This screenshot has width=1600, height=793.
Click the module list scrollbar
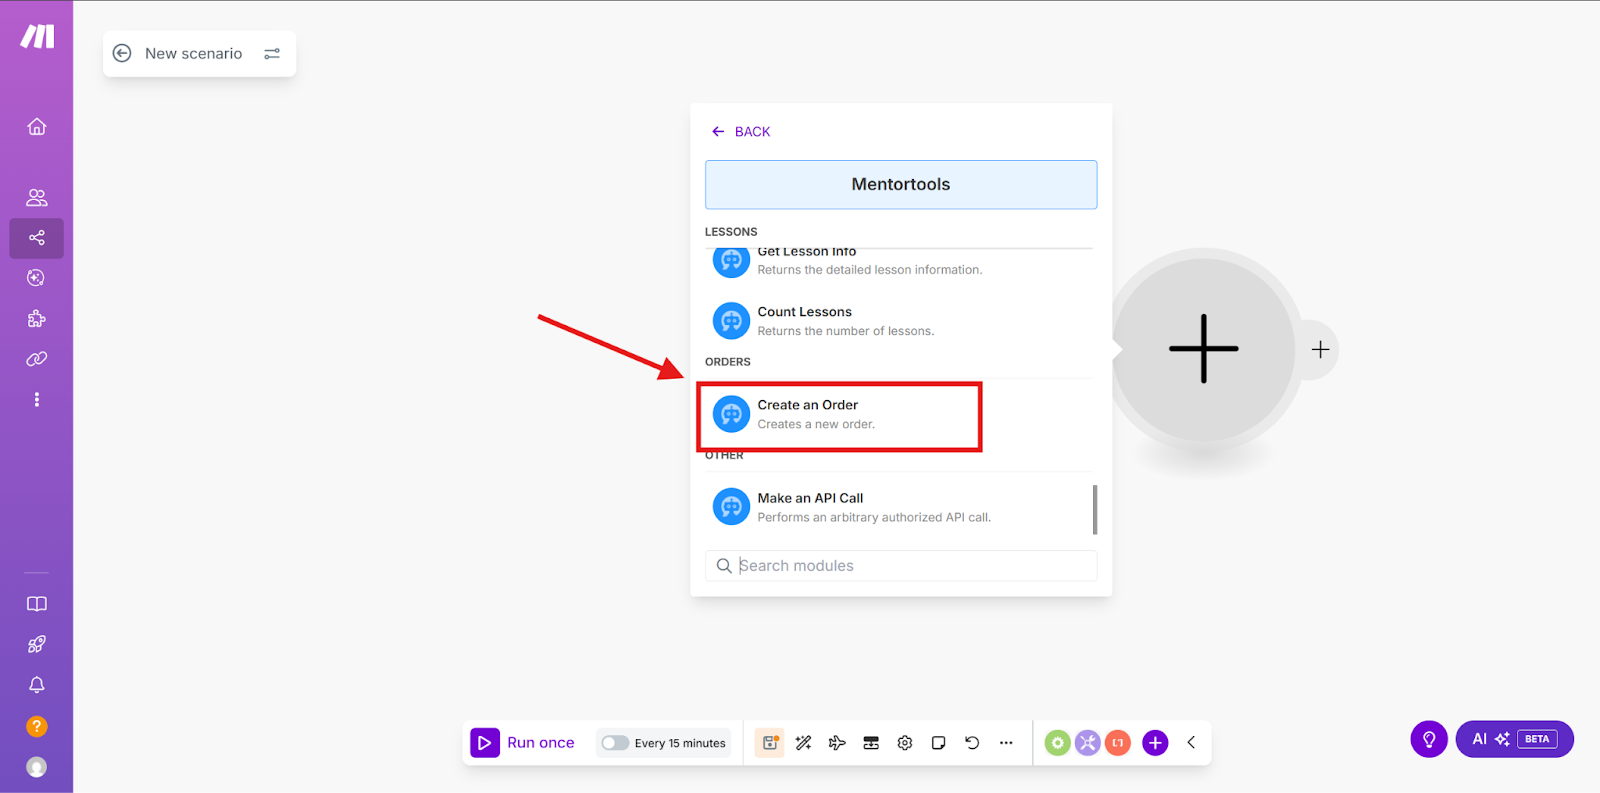point(1095,510)
